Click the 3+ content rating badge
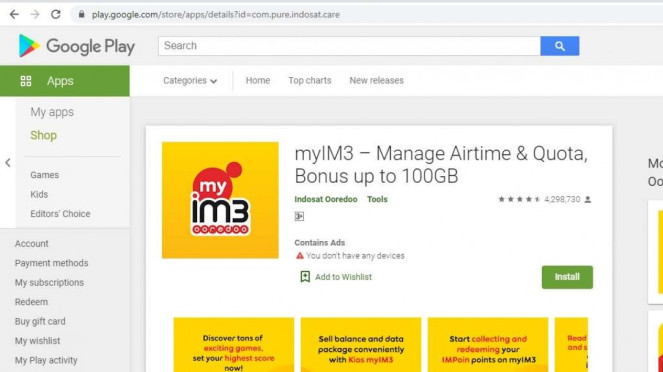The height and width of the screenshot is (372, 663). coord(299,216)
